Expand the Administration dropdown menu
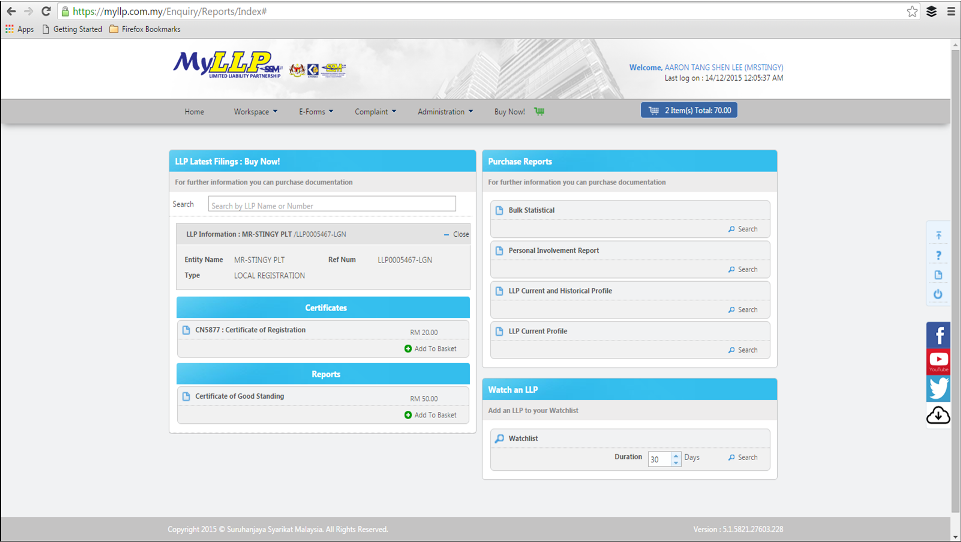961x542 pixels. point(445,112)
